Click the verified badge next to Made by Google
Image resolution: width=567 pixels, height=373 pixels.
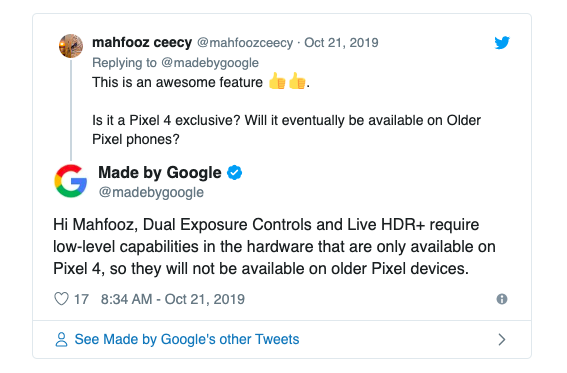[234, 172]
